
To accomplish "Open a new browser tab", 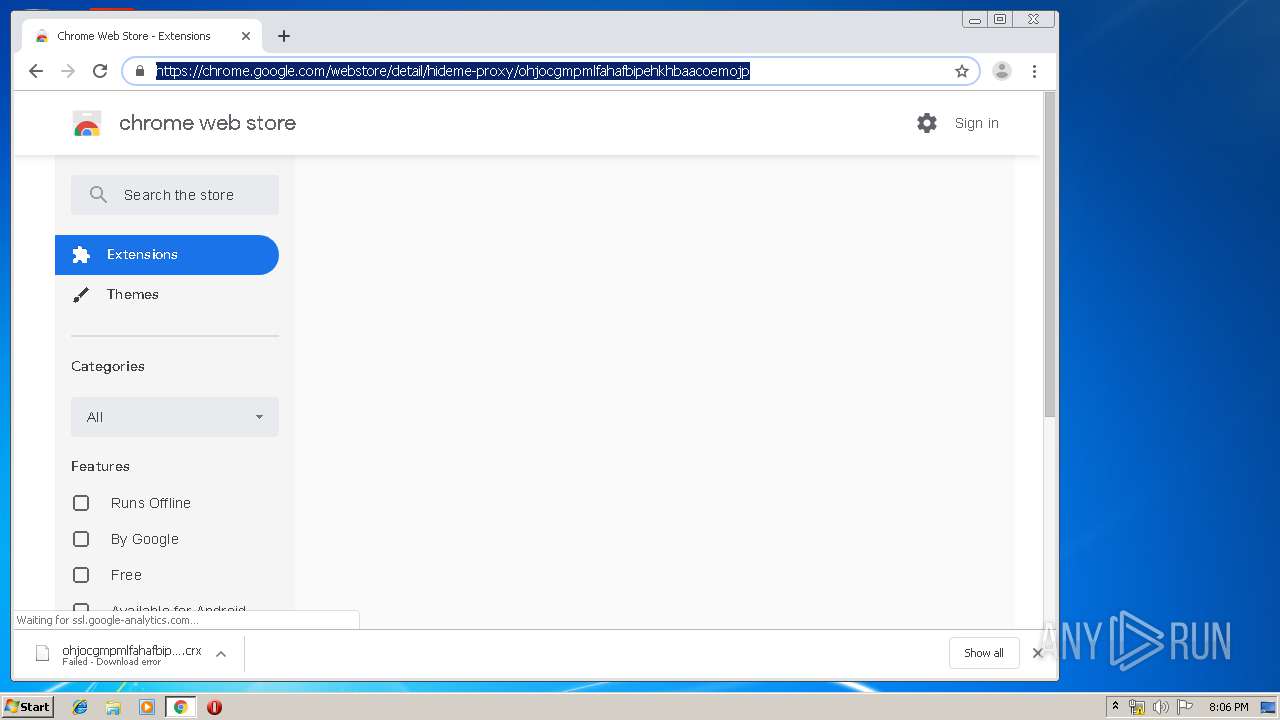I will coord(284,36).
